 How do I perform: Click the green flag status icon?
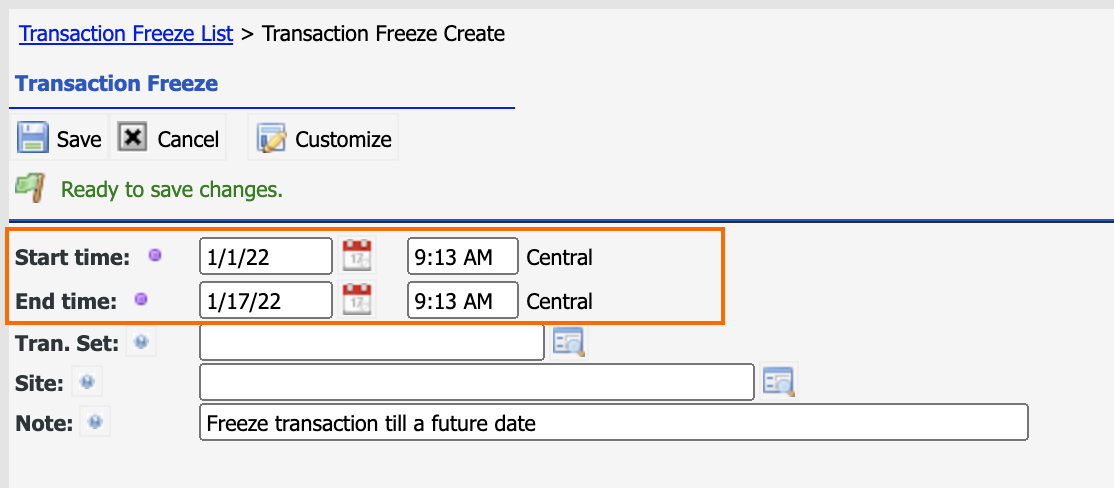(x=31, y=189)
